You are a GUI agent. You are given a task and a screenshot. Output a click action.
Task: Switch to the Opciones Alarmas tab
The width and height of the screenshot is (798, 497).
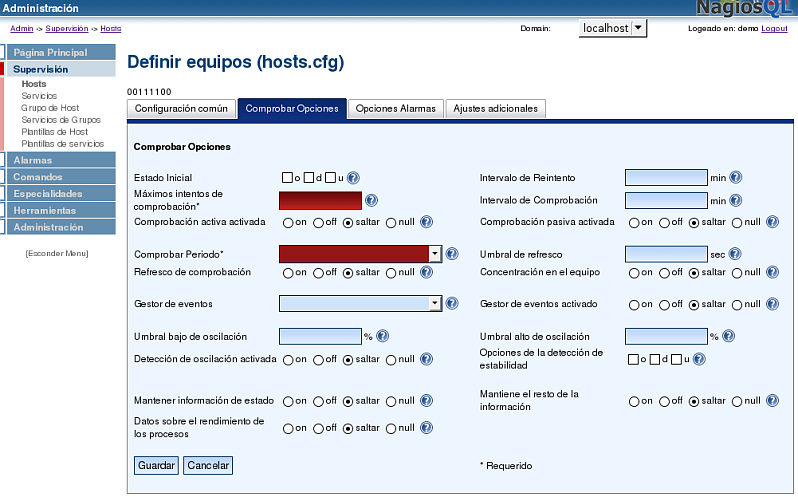395,108
